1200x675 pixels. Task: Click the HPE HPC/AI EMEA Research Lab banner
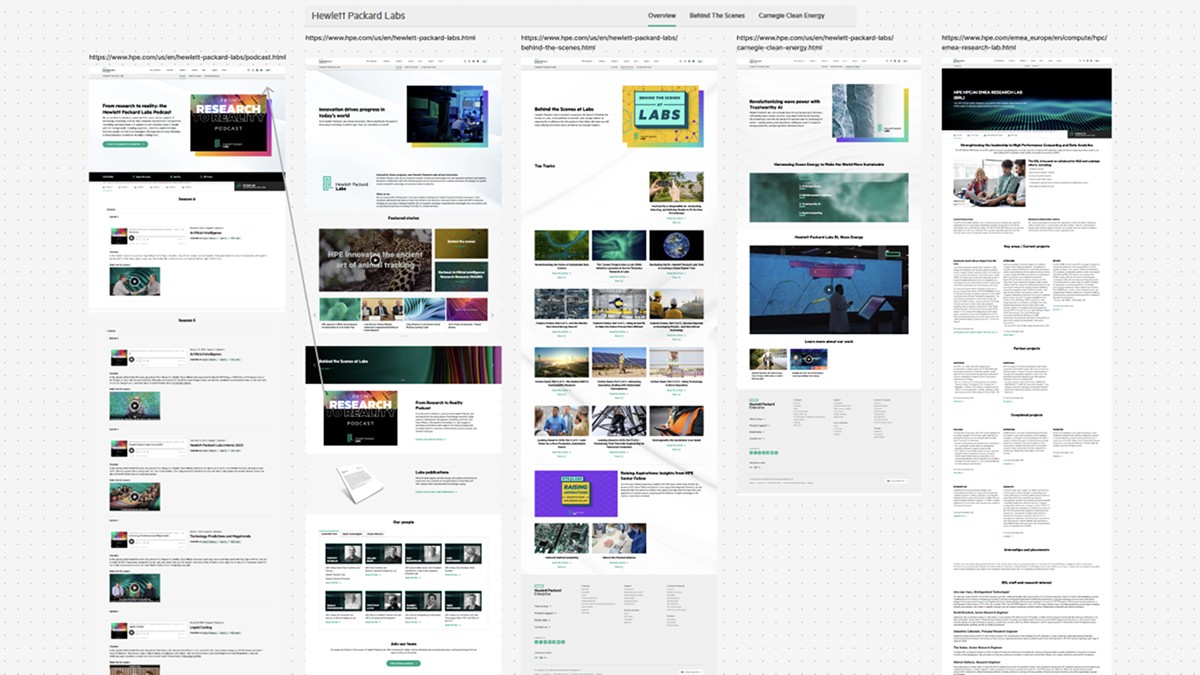(x=1027, y=99)
